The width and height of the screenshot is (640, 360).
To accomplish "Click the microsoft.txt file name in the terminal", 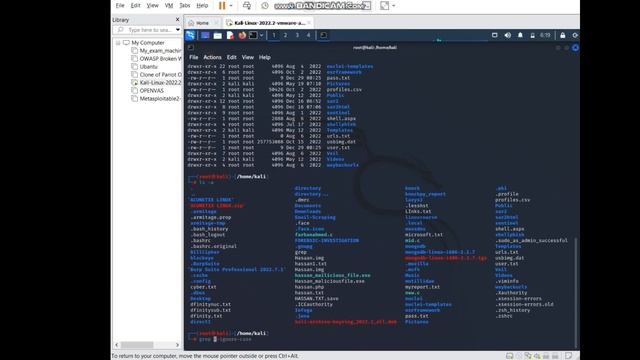I will (424, 235).
